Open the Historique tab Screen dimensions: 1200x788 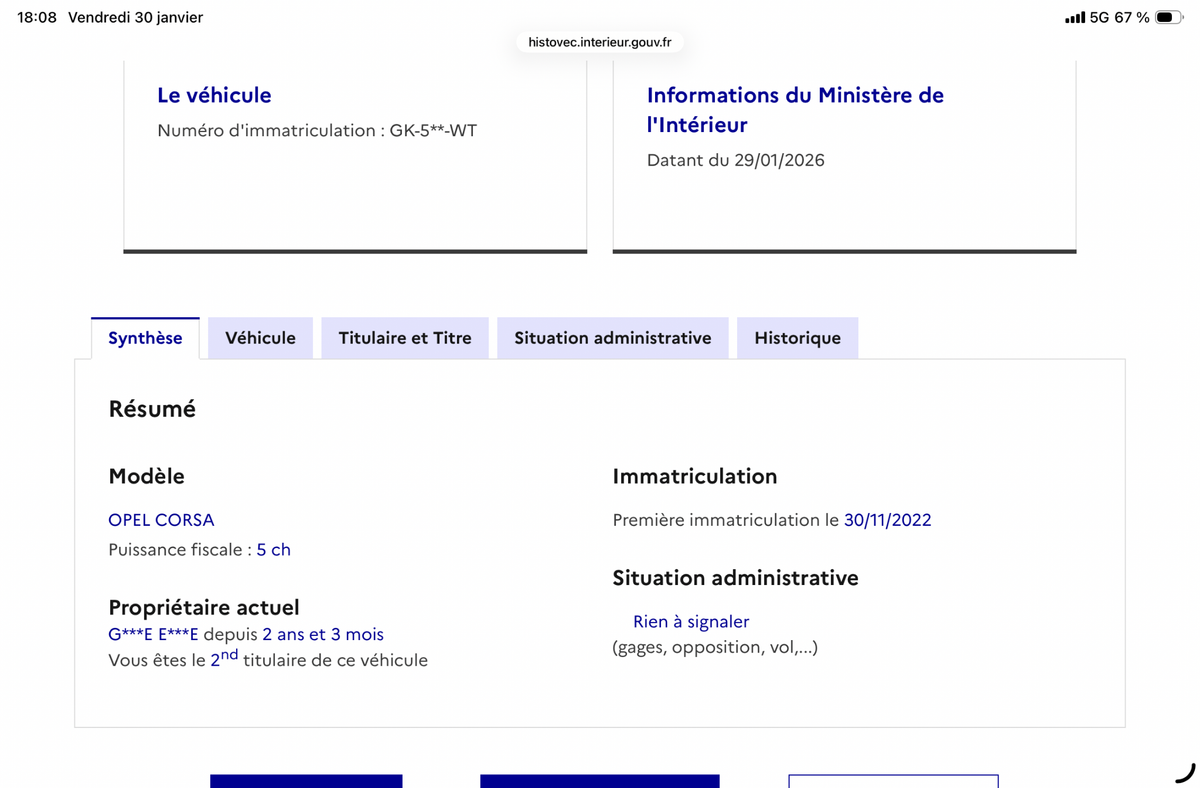point(797,338)
